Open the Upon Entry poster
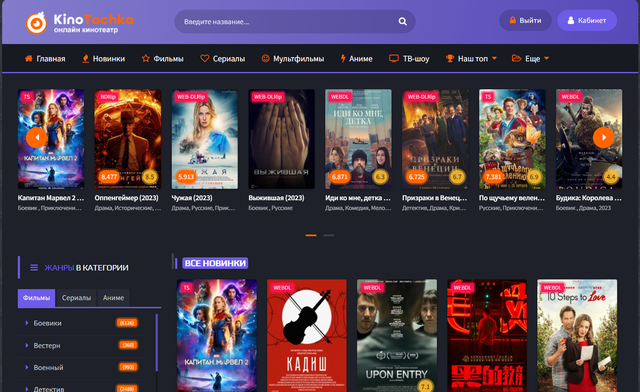The height and width of the screenshot is (392, 640). coord(397,336)
